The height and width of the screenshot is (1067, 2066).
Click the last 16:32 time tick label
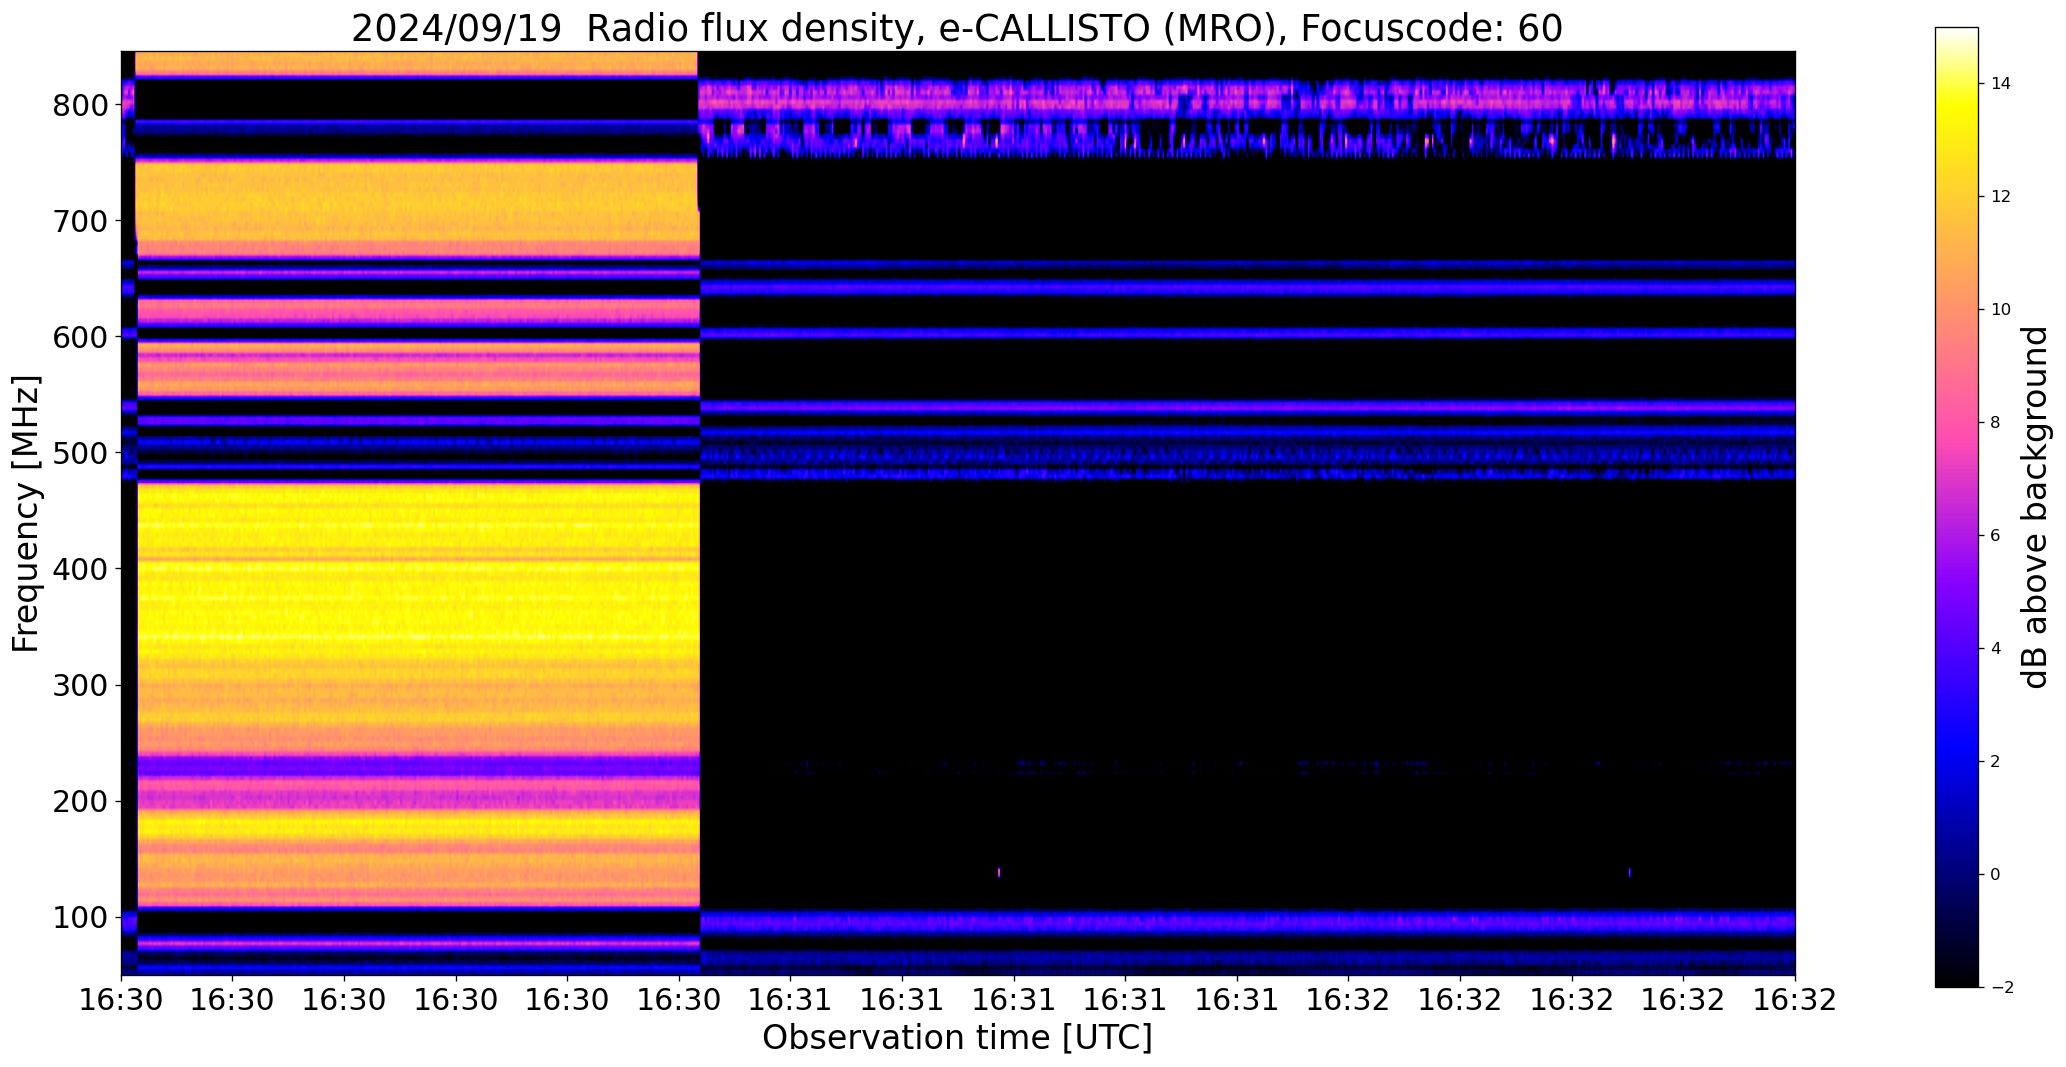[x=1796, y=1001]
